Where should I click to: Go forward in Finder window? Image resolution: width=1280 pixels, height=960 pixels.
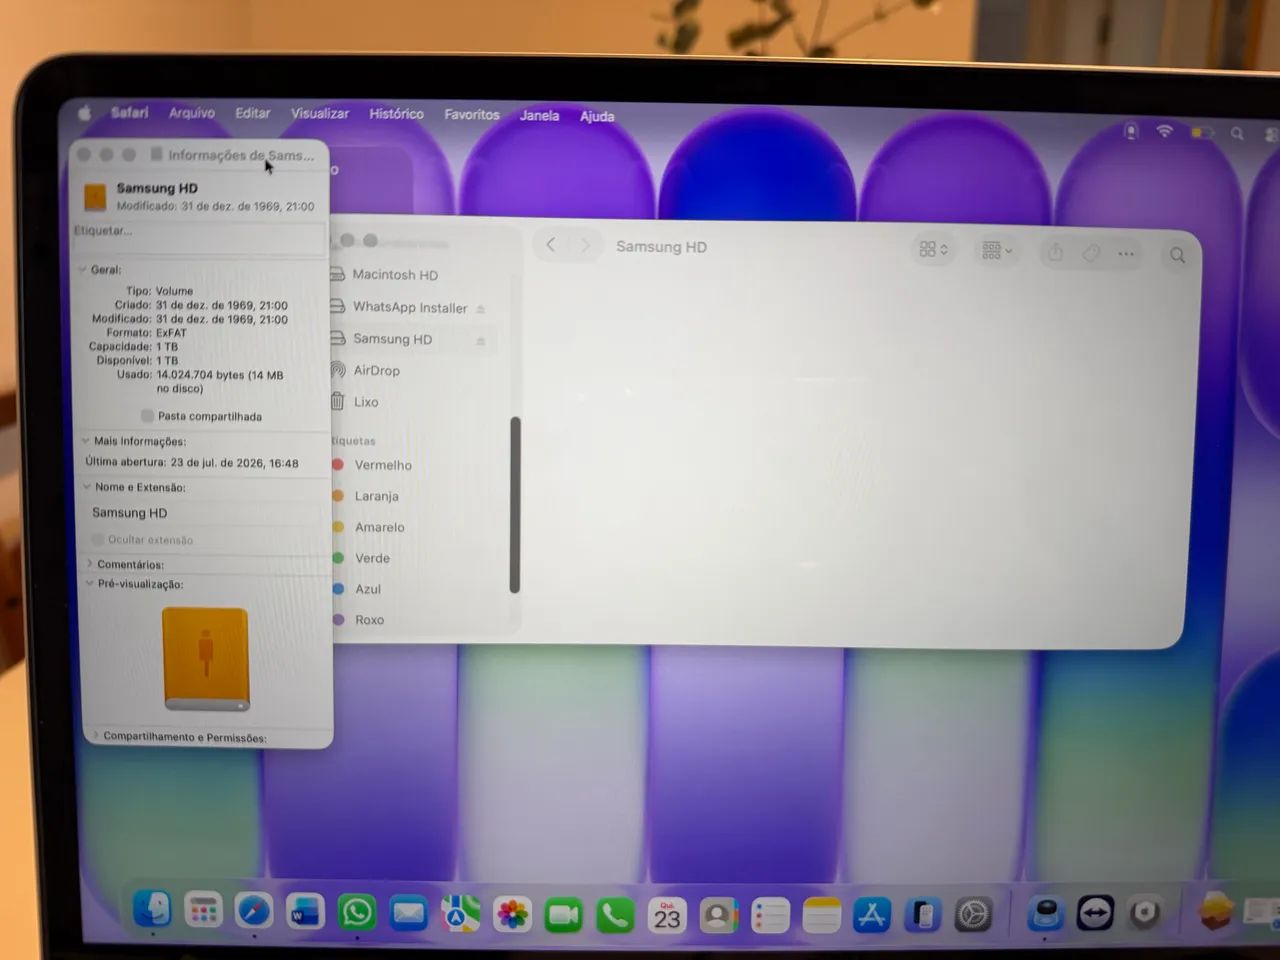585,245
